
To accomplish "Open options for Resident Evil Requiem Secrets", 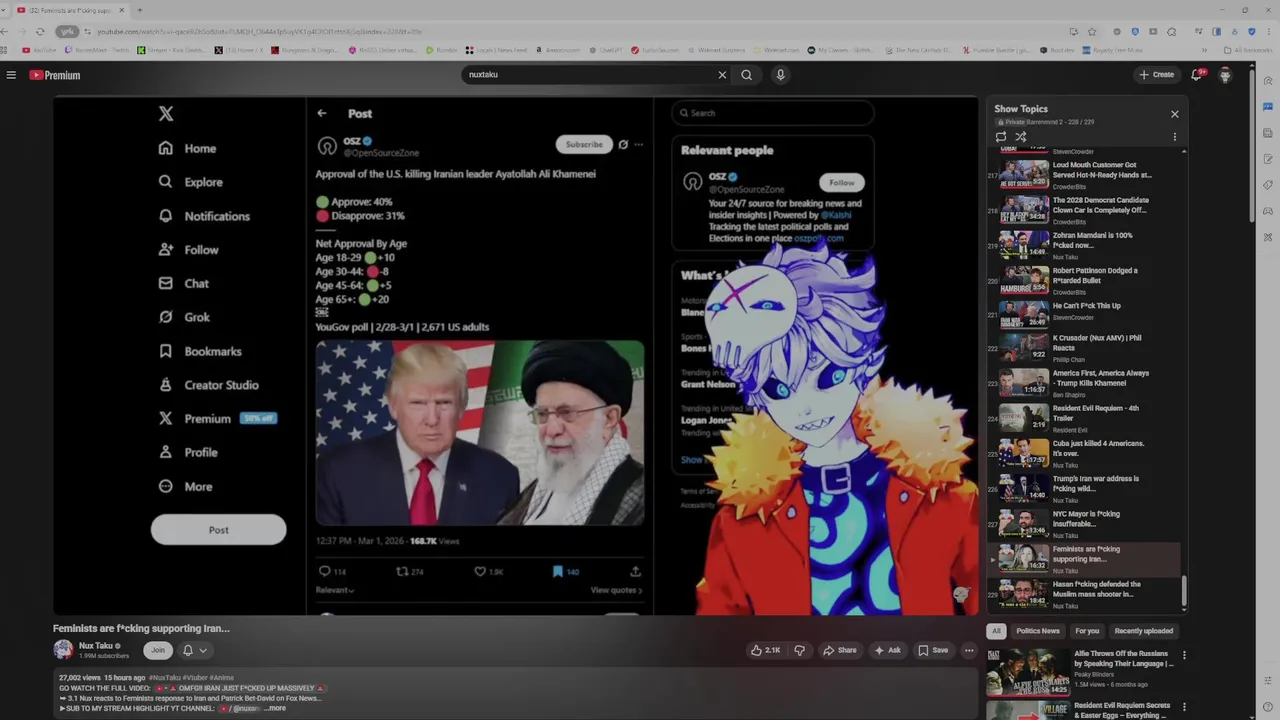I will click(x=1184, y=708).
